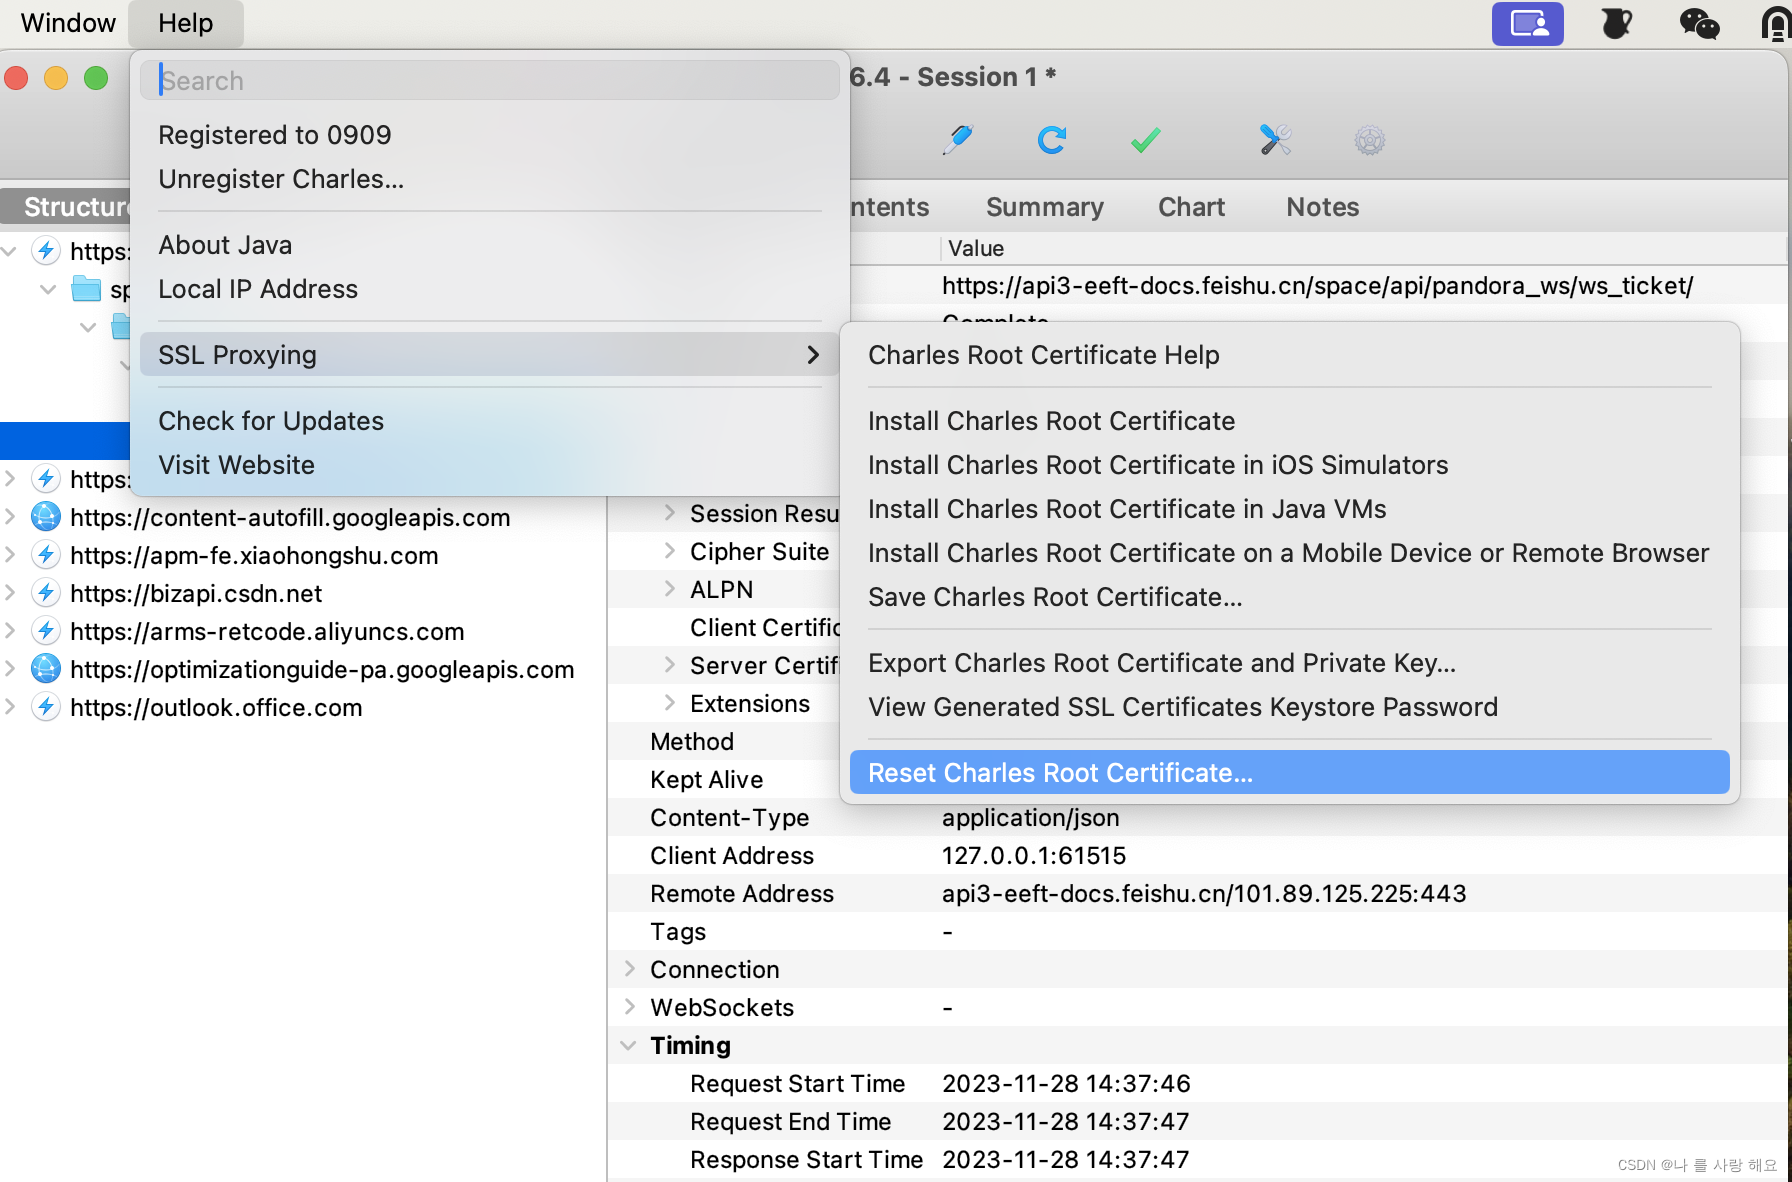Choose View Generated SSL Certificates Keystore Password

pyautogui.click(x=1289, y=707)
